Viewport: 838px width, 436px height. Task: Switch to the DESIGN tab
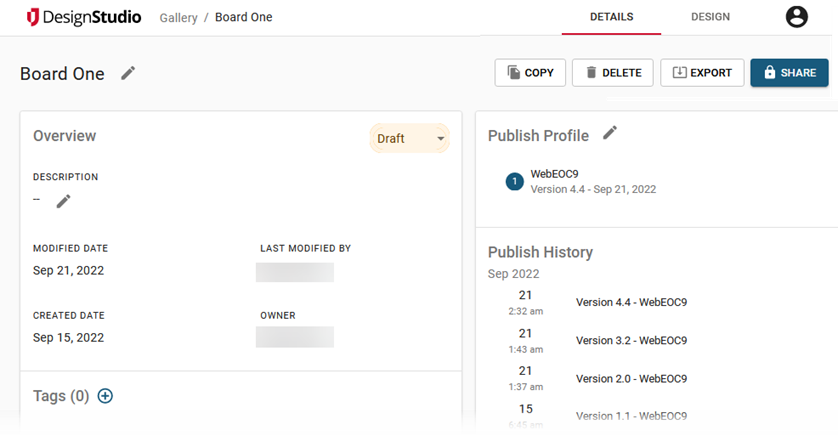(x=710, y=17)
